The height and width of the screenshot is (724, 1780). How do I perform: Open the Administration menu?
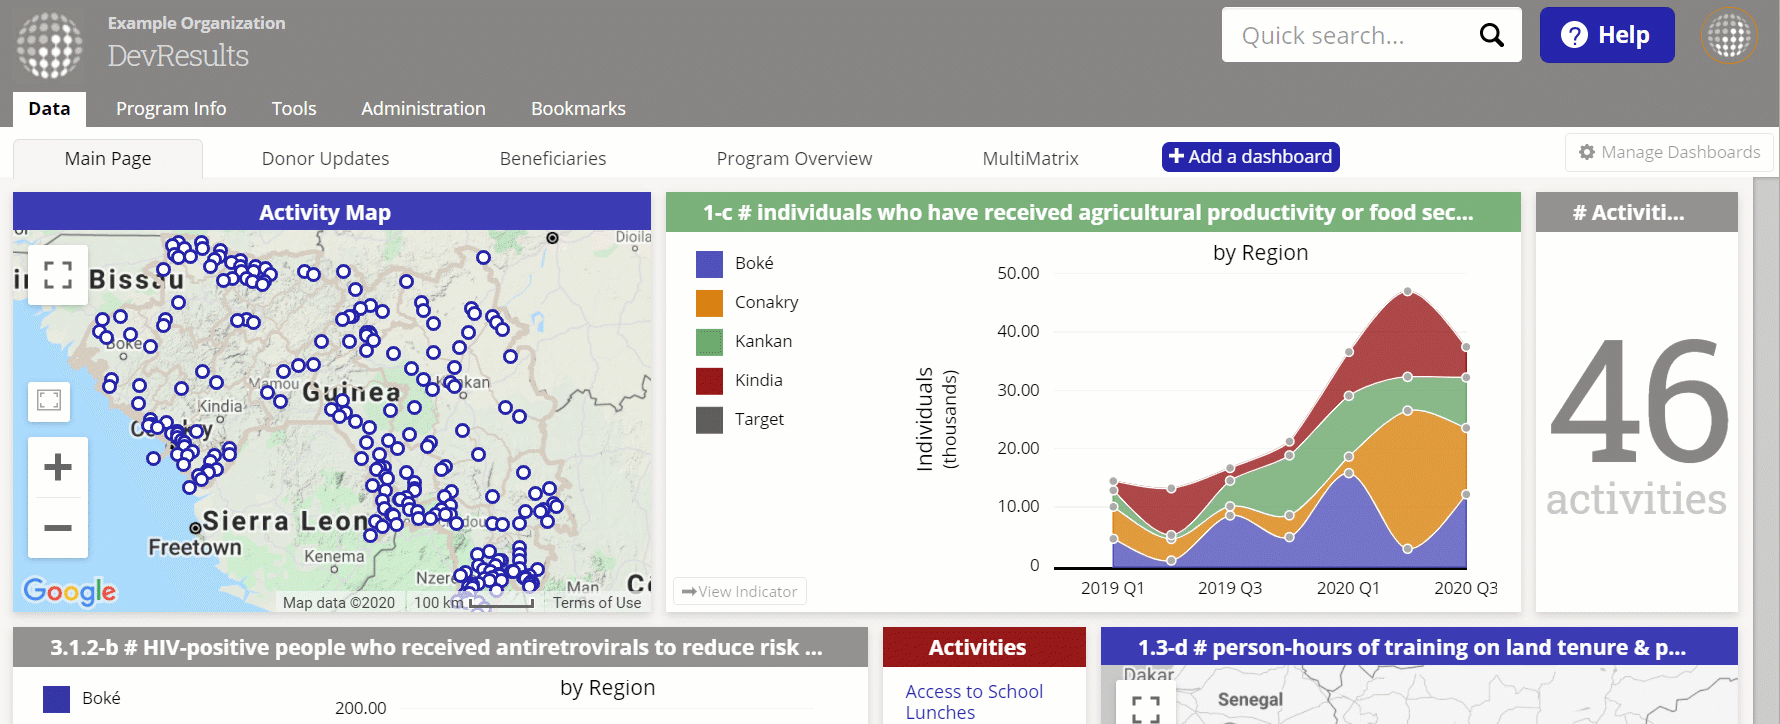(423, 109)
